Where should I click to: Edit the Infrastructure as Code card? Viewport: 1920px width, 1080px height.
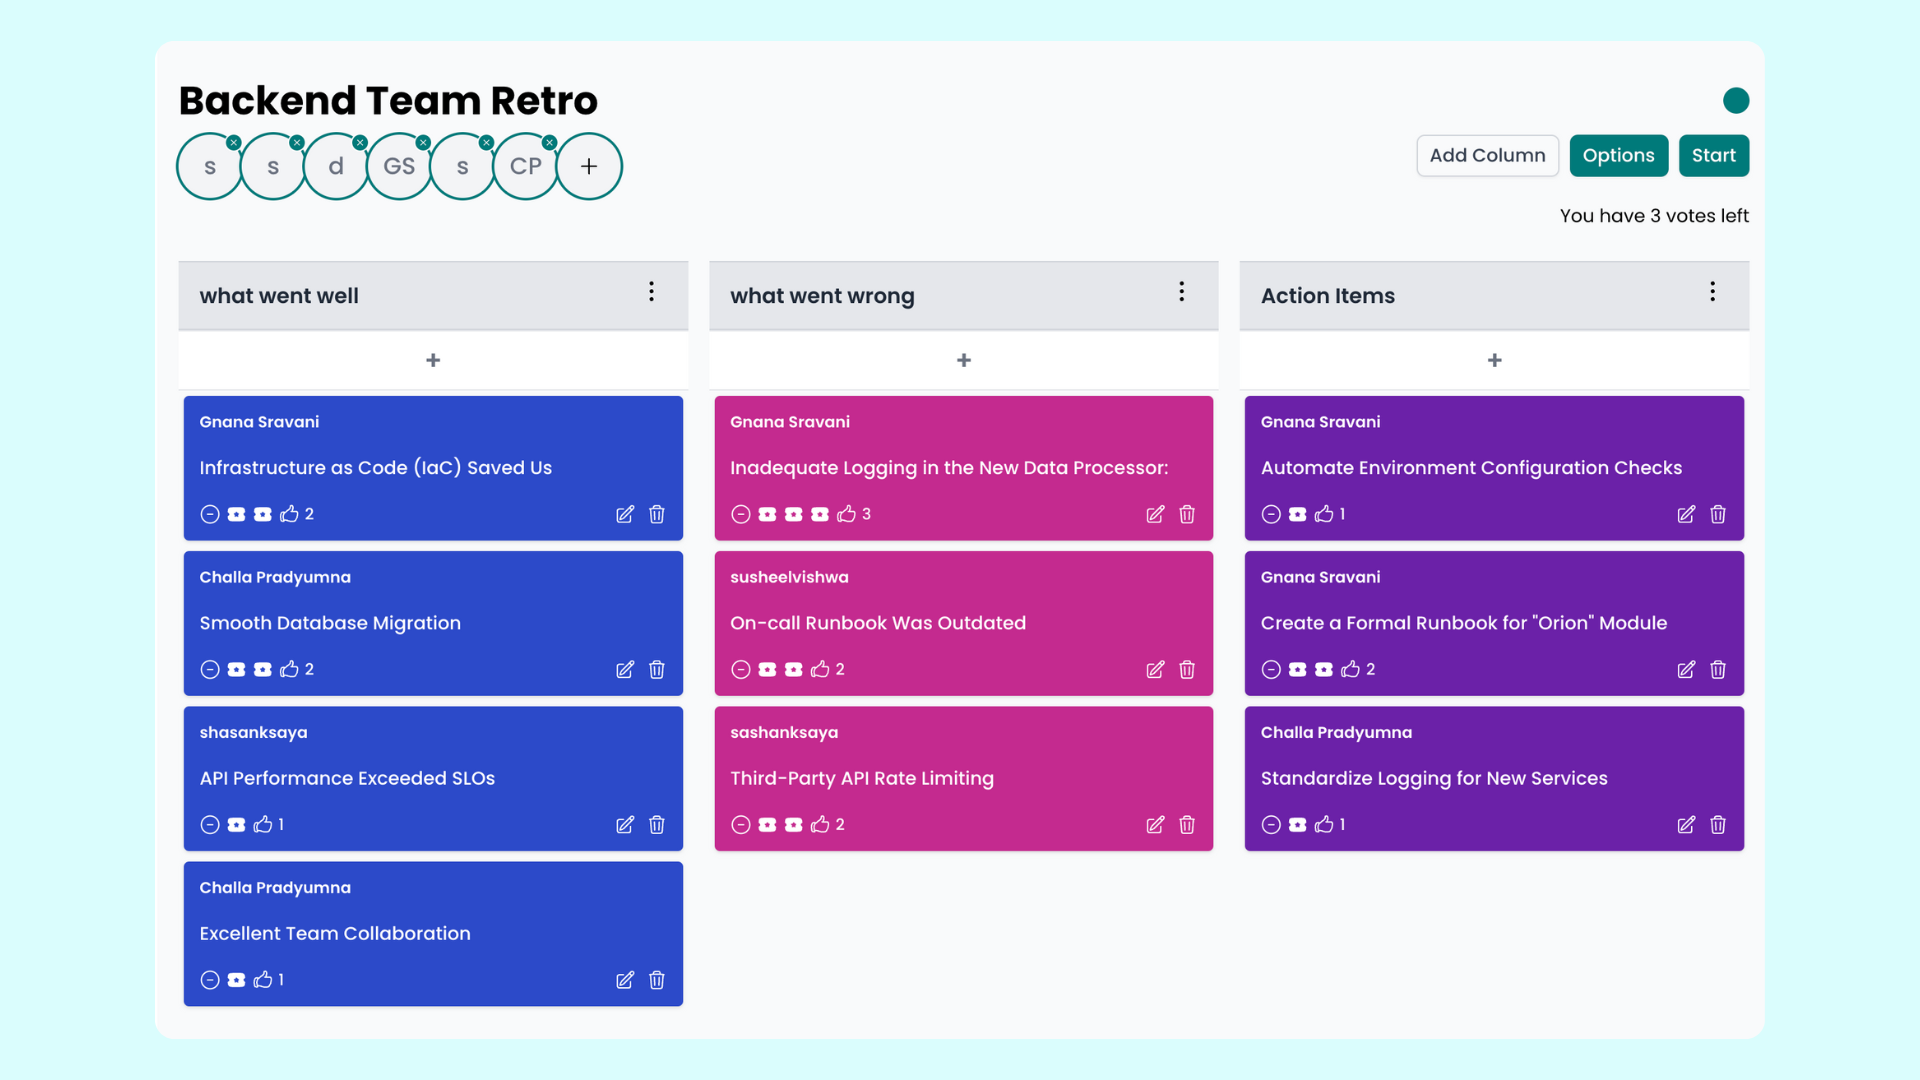(x=624, y=514)
